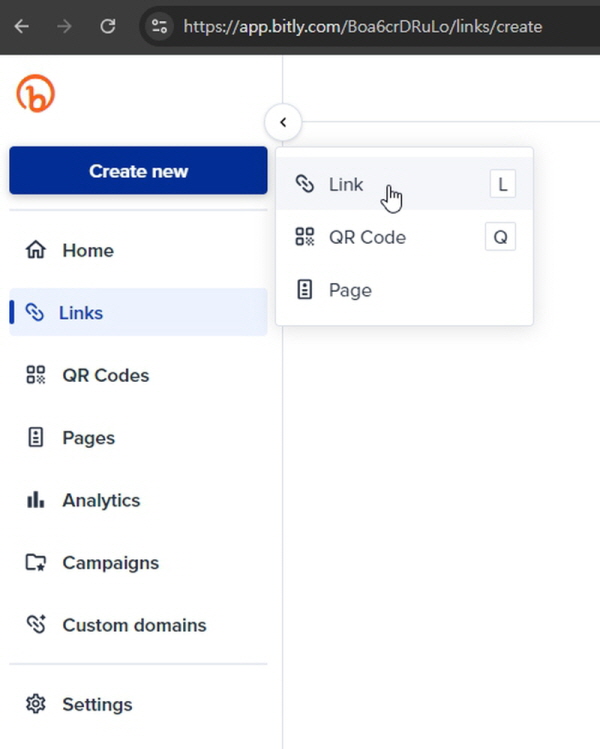Click the Analytics bar chart icon
Screen dimensions: 600x749
click(x=36, y=500)
